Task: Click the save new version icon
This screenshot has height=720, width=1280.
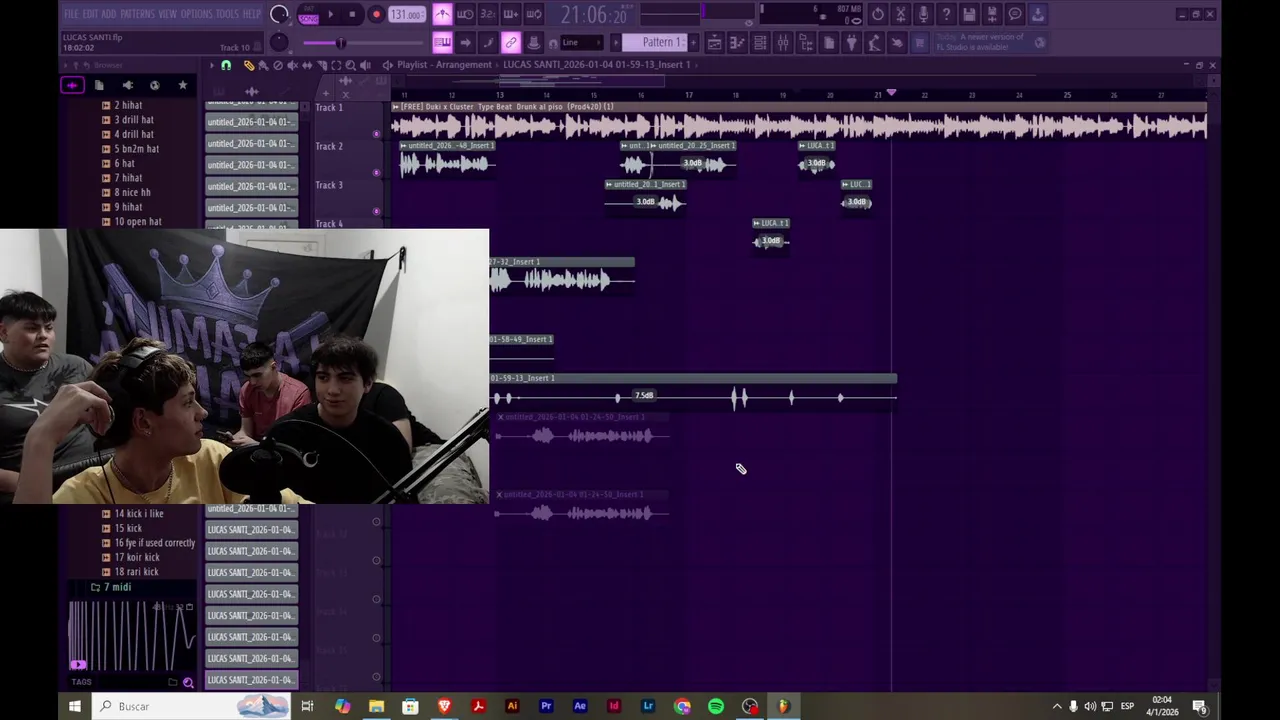Action: [992, 14]
